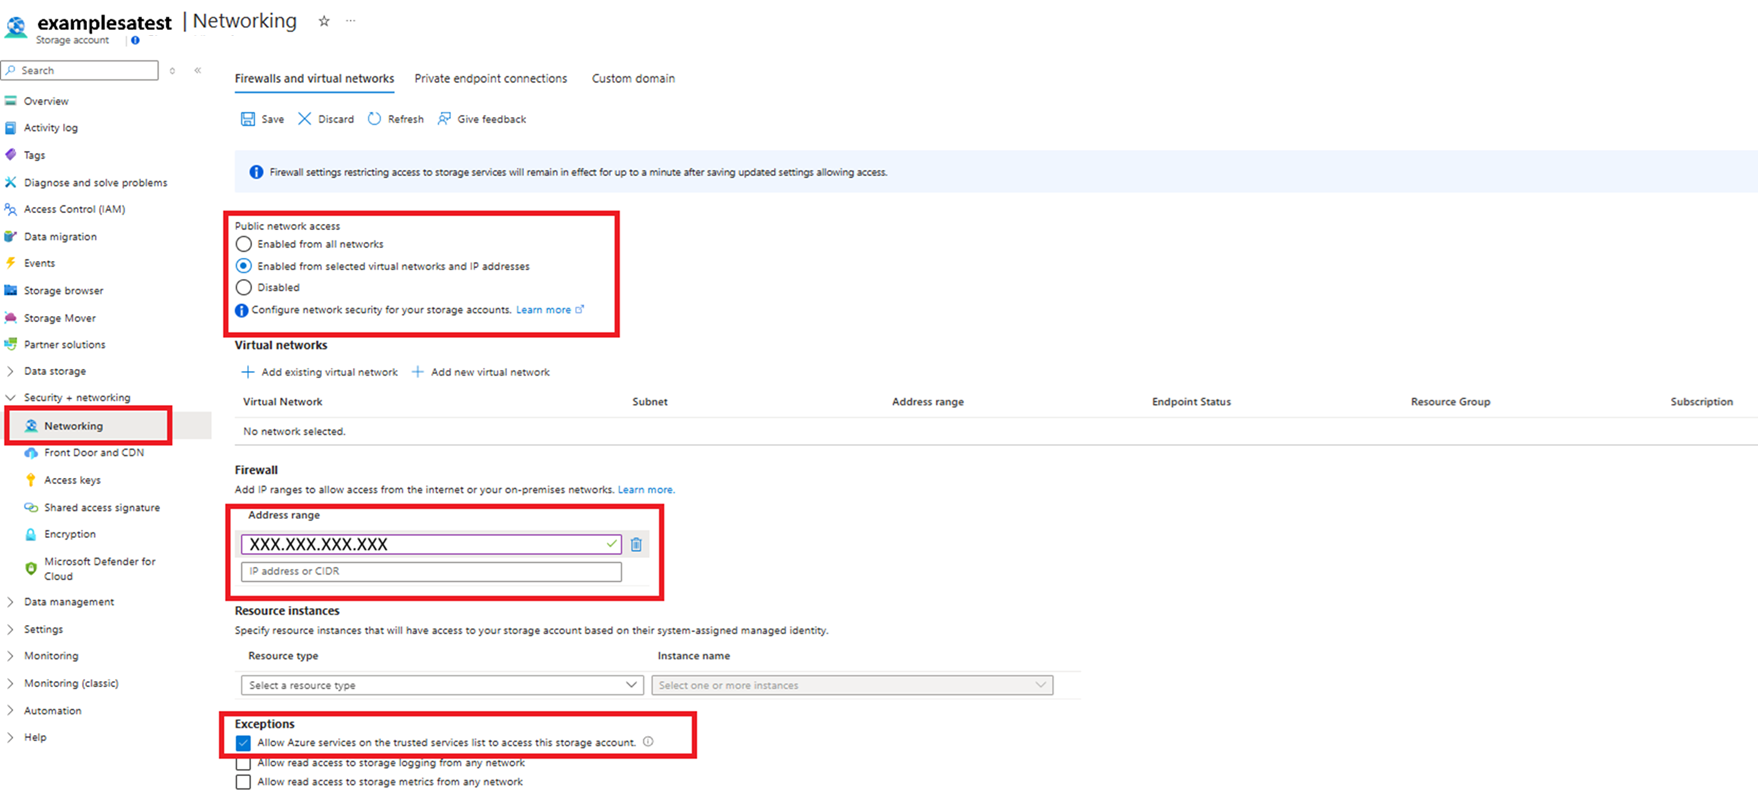Click the Address range column header of table

point(928,402)
